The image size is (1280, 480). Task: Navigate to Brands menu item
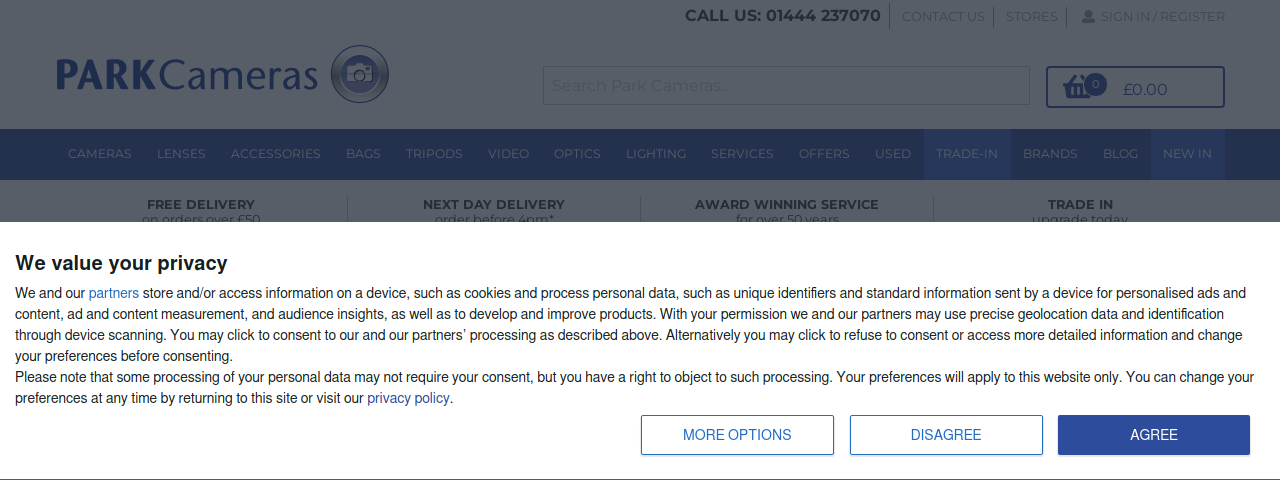tap(1050, 154)
